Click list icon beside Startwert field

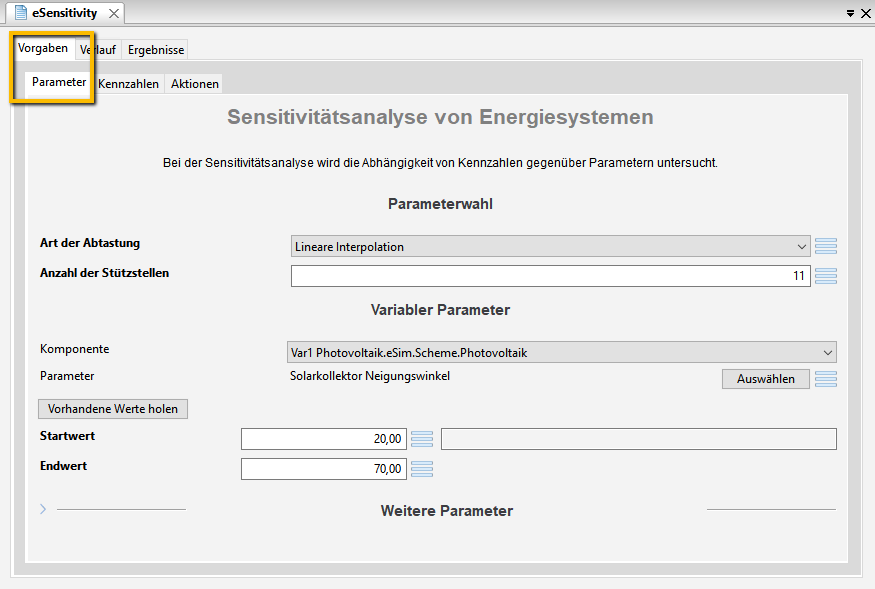pyautogui.click(x=422, y=439)
